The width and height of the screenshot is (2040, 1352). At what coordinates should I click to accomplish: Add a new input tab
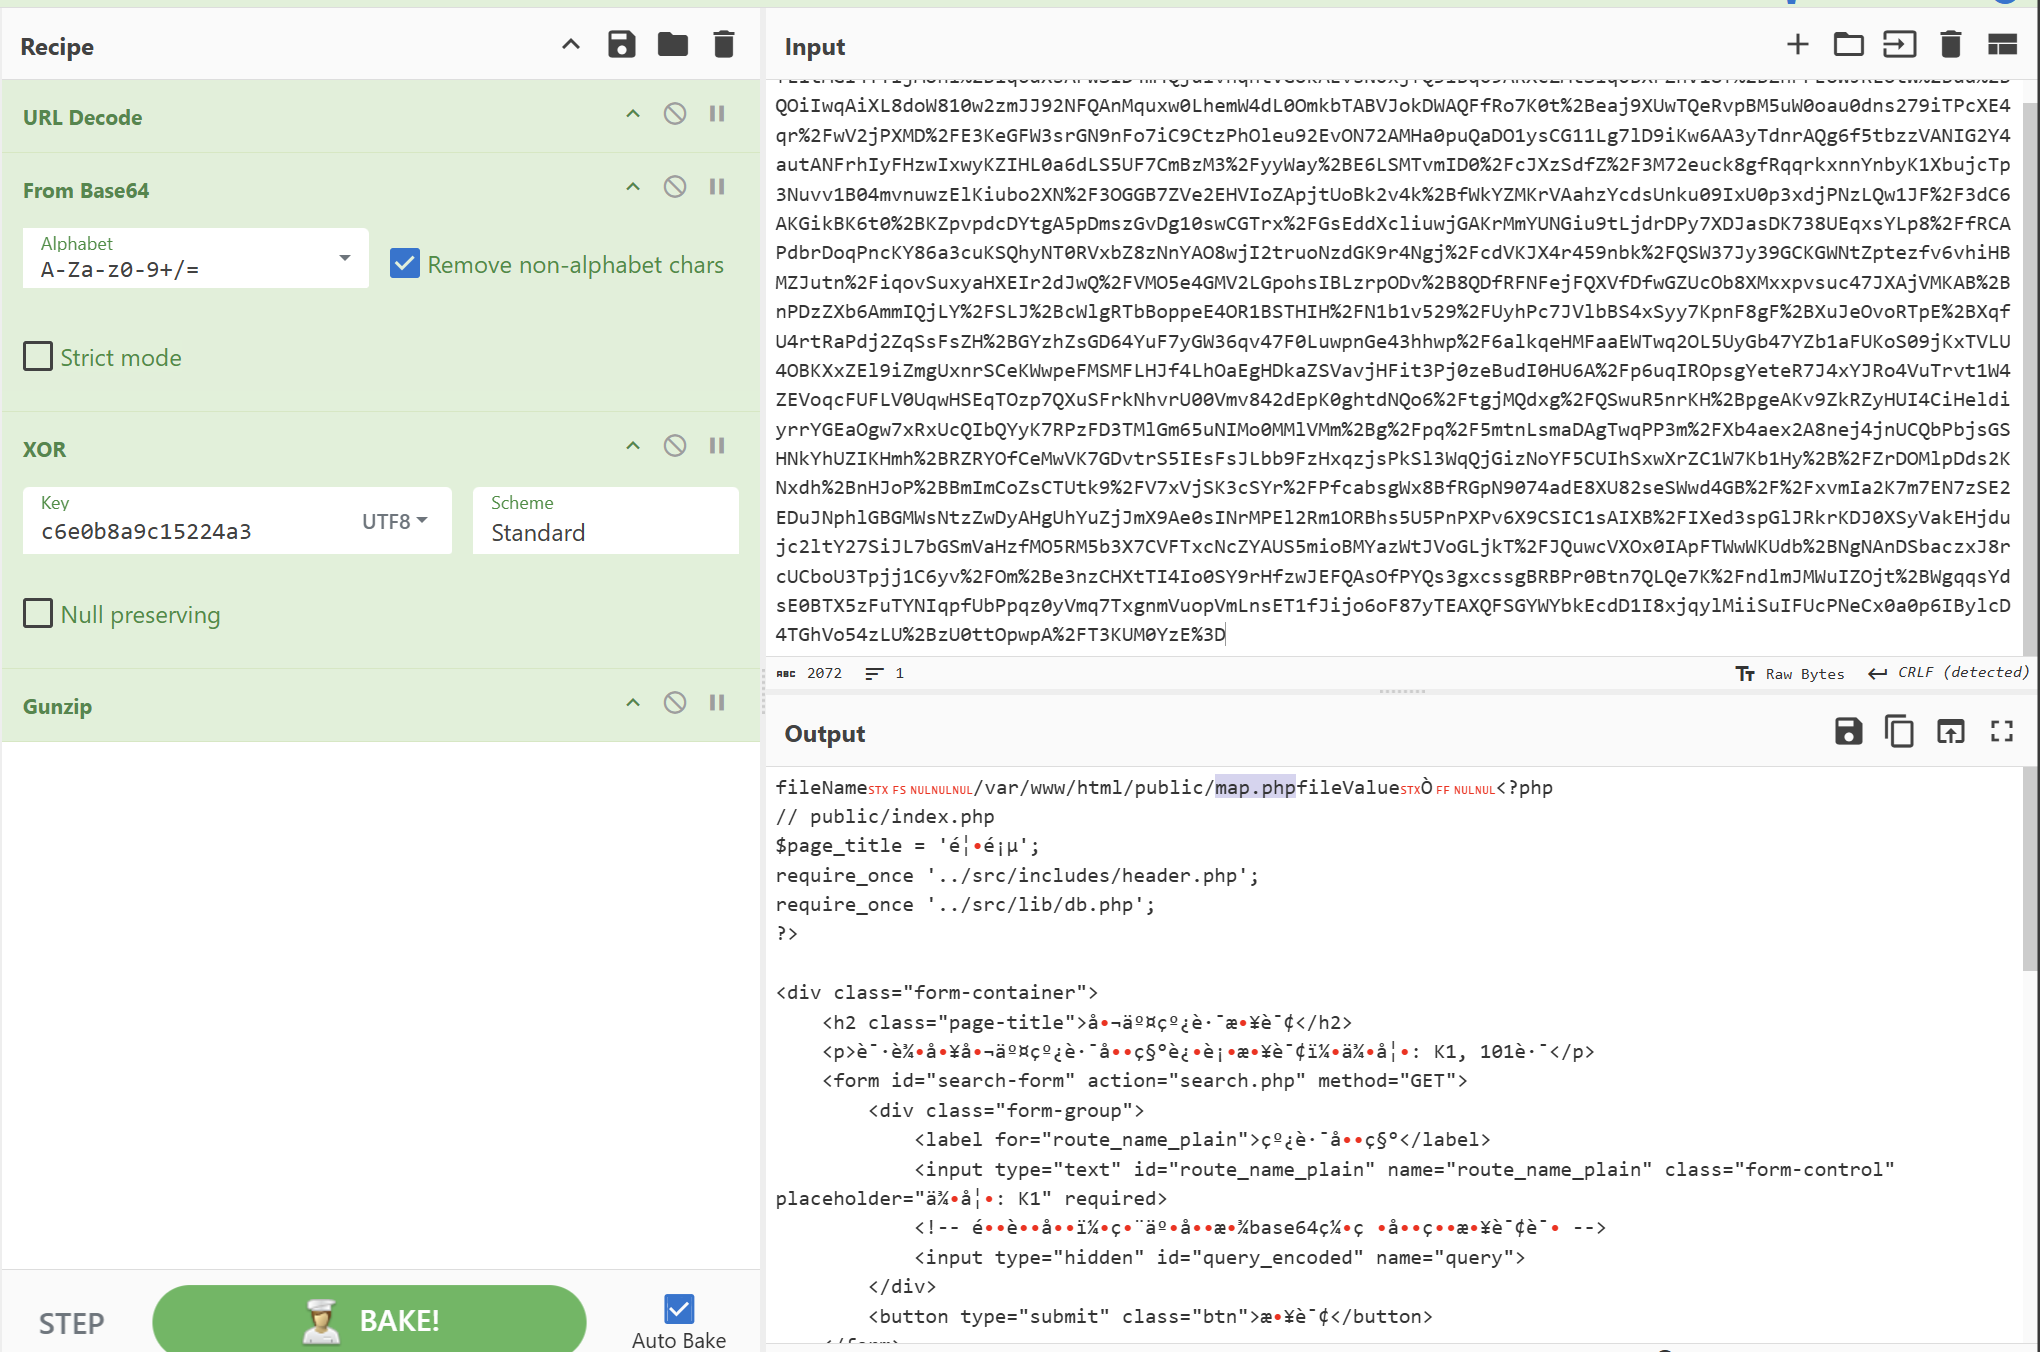point(1797,44)
